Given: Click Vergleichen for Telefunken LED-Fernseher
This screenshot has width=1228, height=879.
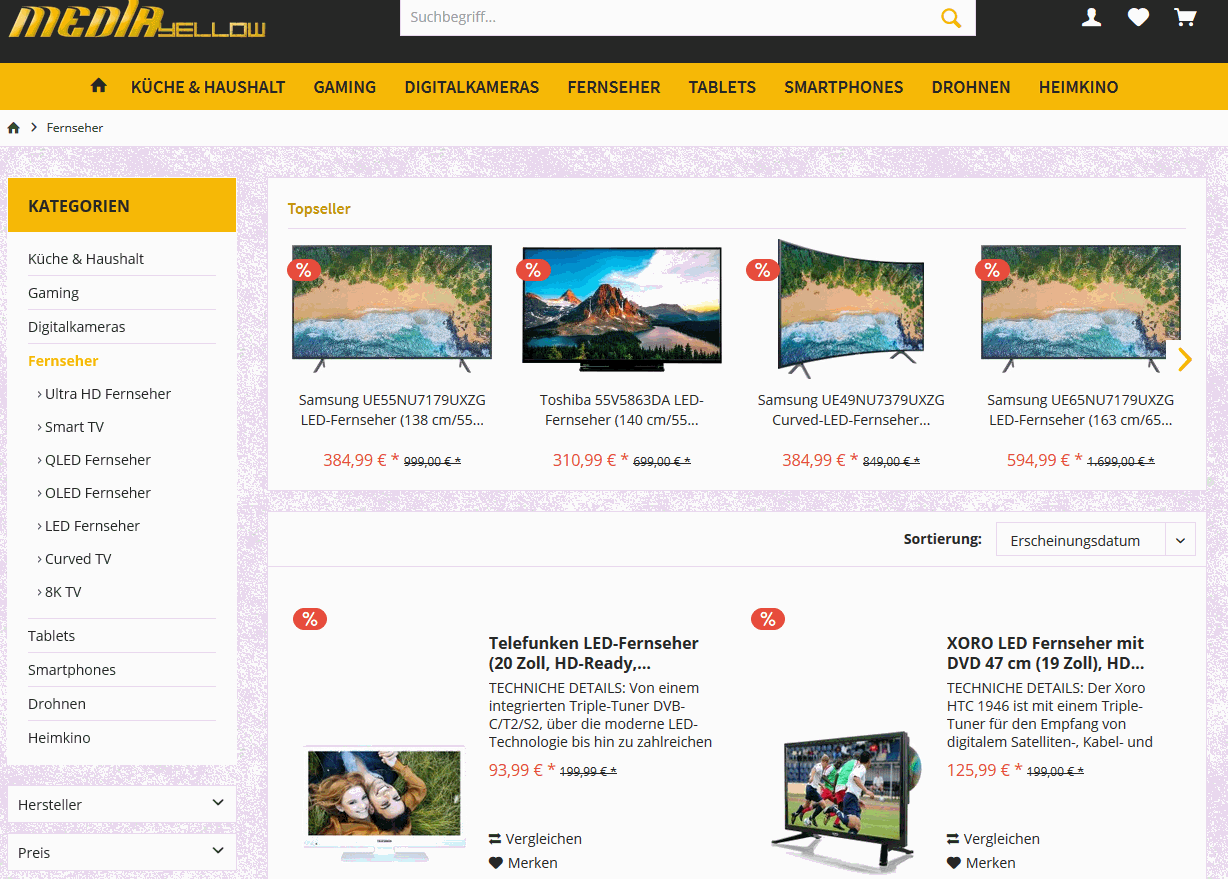Looking at the screenshot, I should pos(535,839).
